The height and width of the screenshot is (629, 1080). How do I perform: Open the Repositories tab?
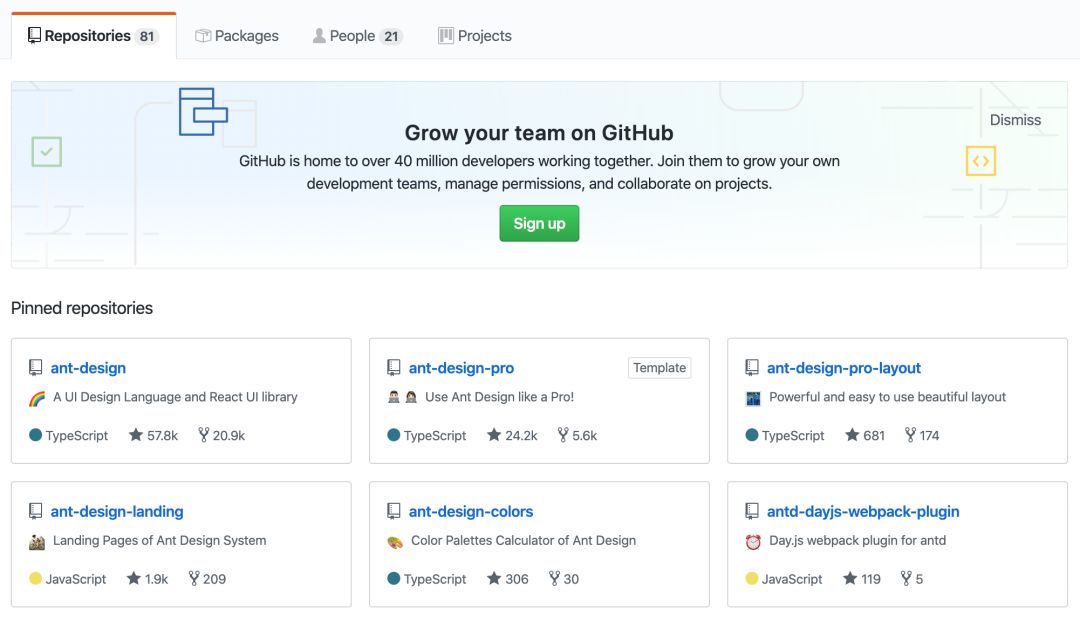[94, 36]
